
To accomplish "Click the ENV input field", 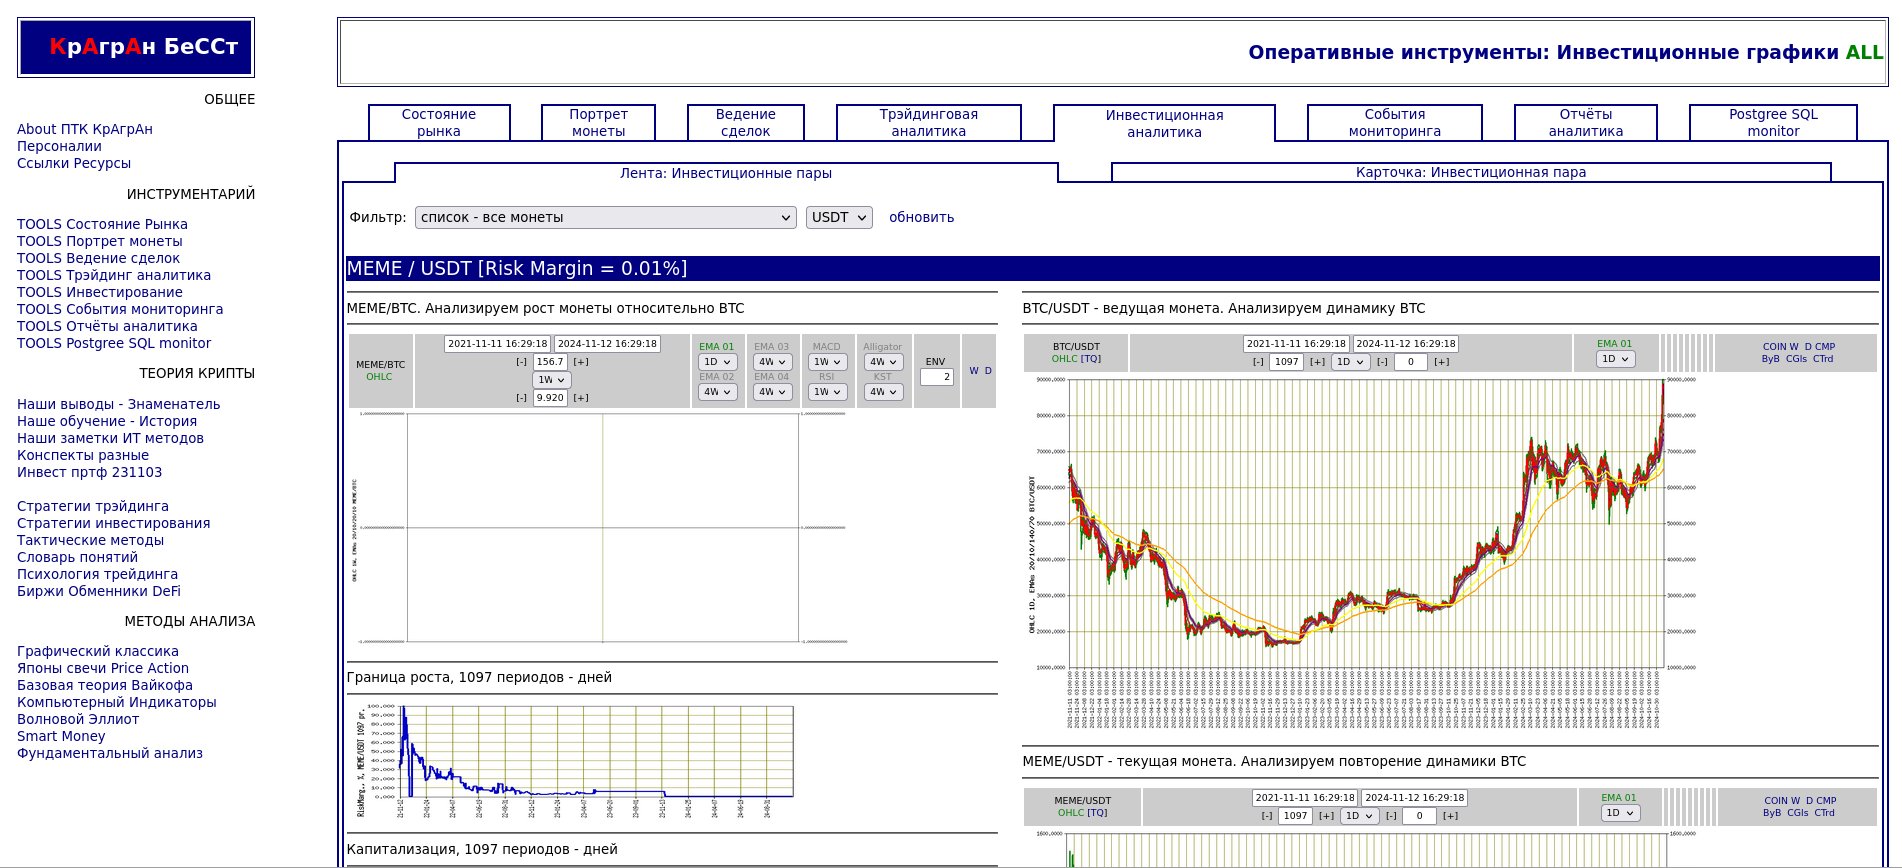I will [x=936, y=377].
